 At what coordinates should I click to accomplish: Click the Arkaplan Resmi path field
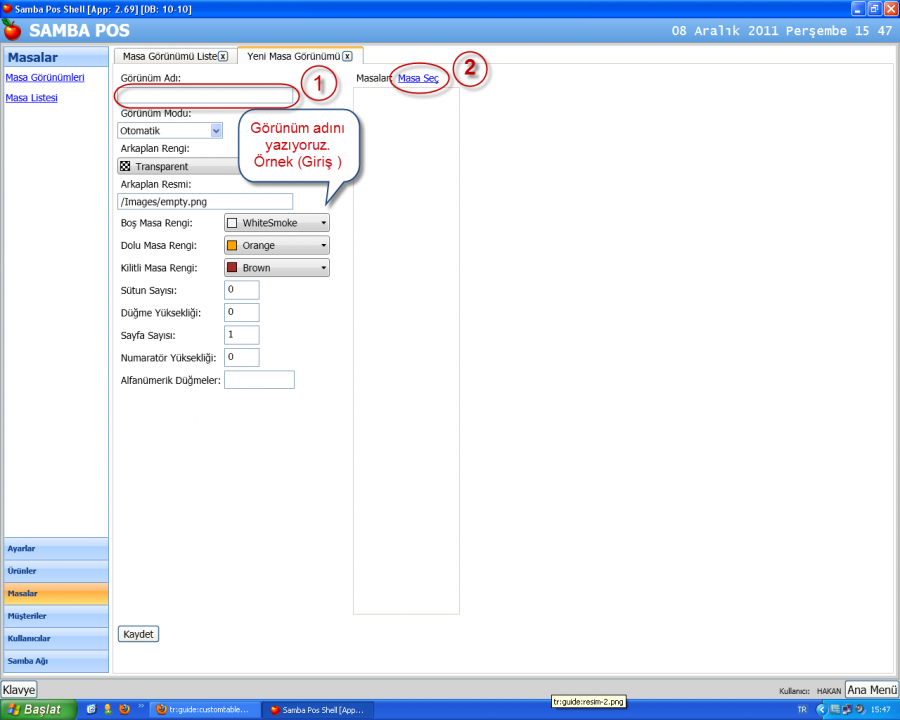click(x=205, y=202)
